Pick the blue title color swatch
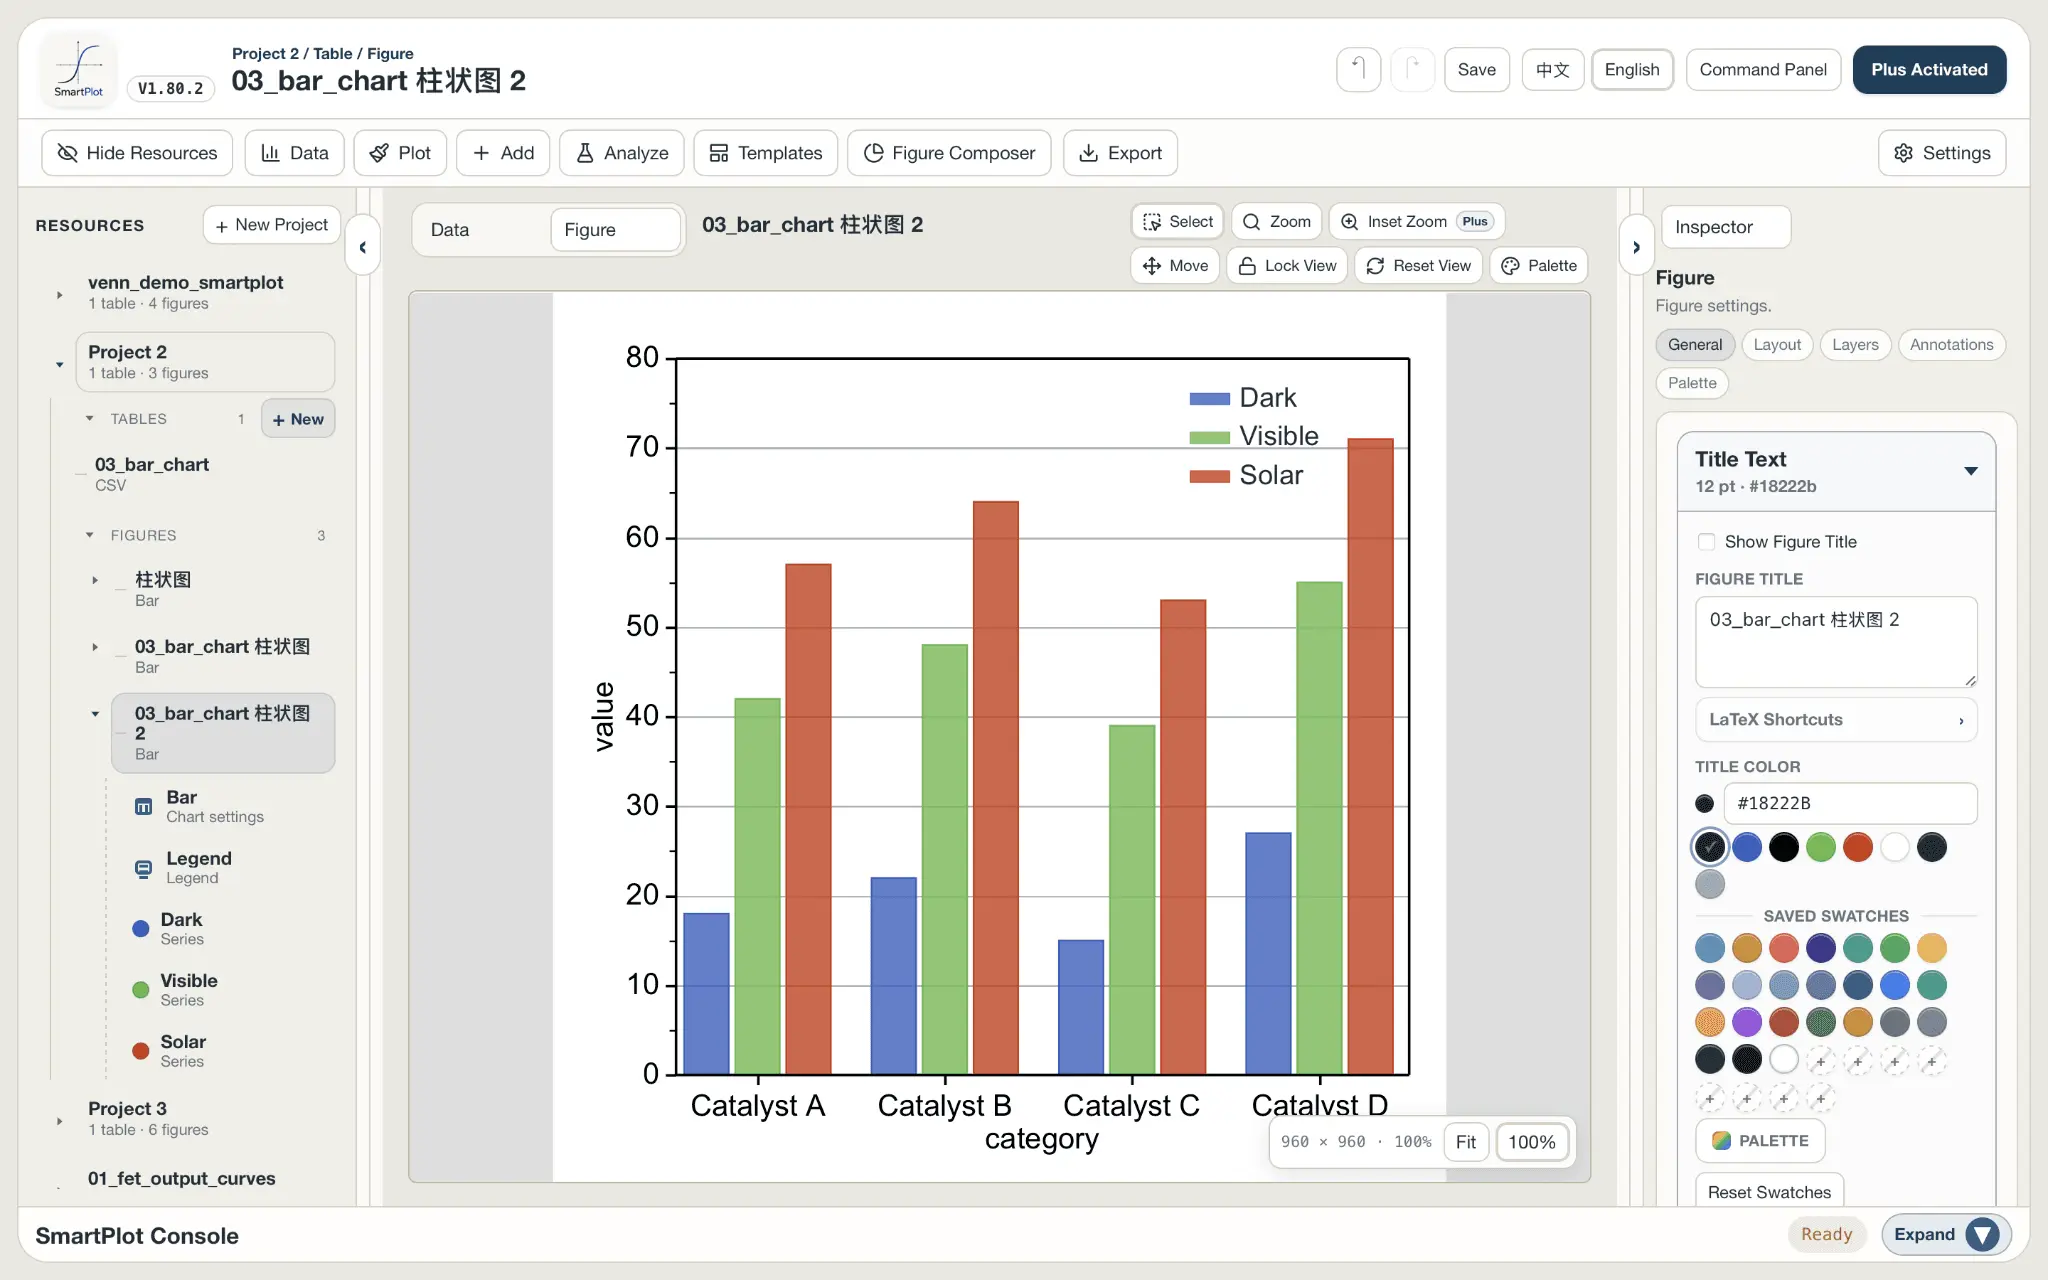 click(1747, 847)
